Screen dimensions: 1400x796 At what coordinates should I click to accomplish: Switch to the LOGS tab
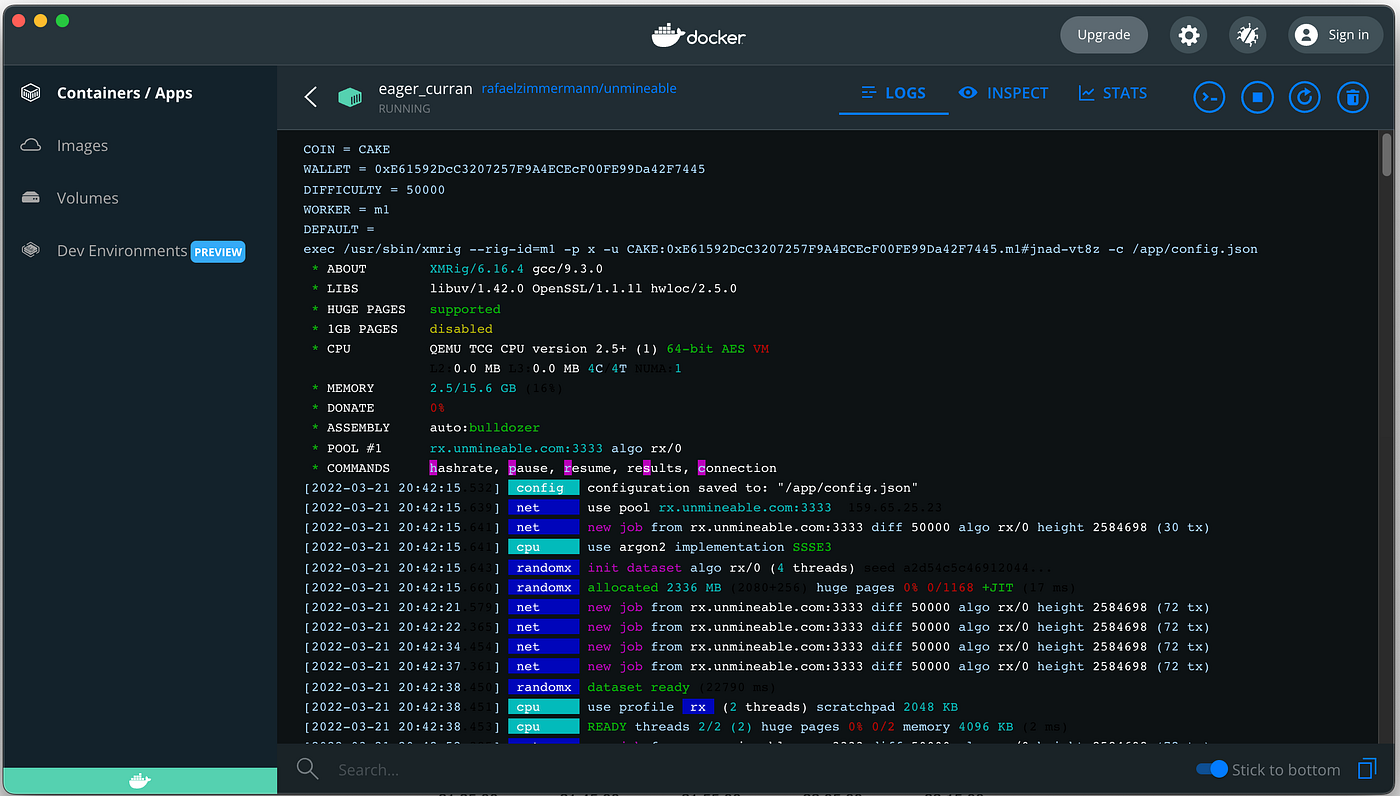click(x=893, y=93)
